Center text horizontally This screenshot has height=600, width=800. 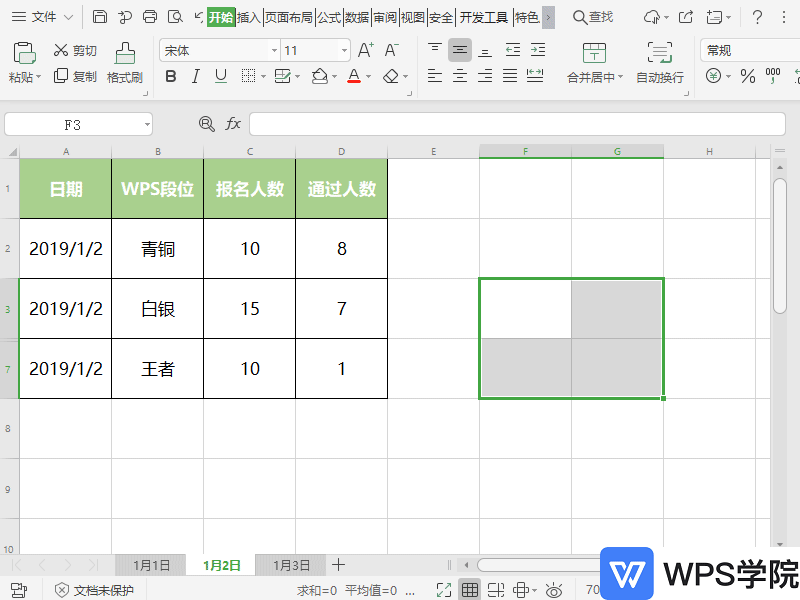(x=460, y=76)
